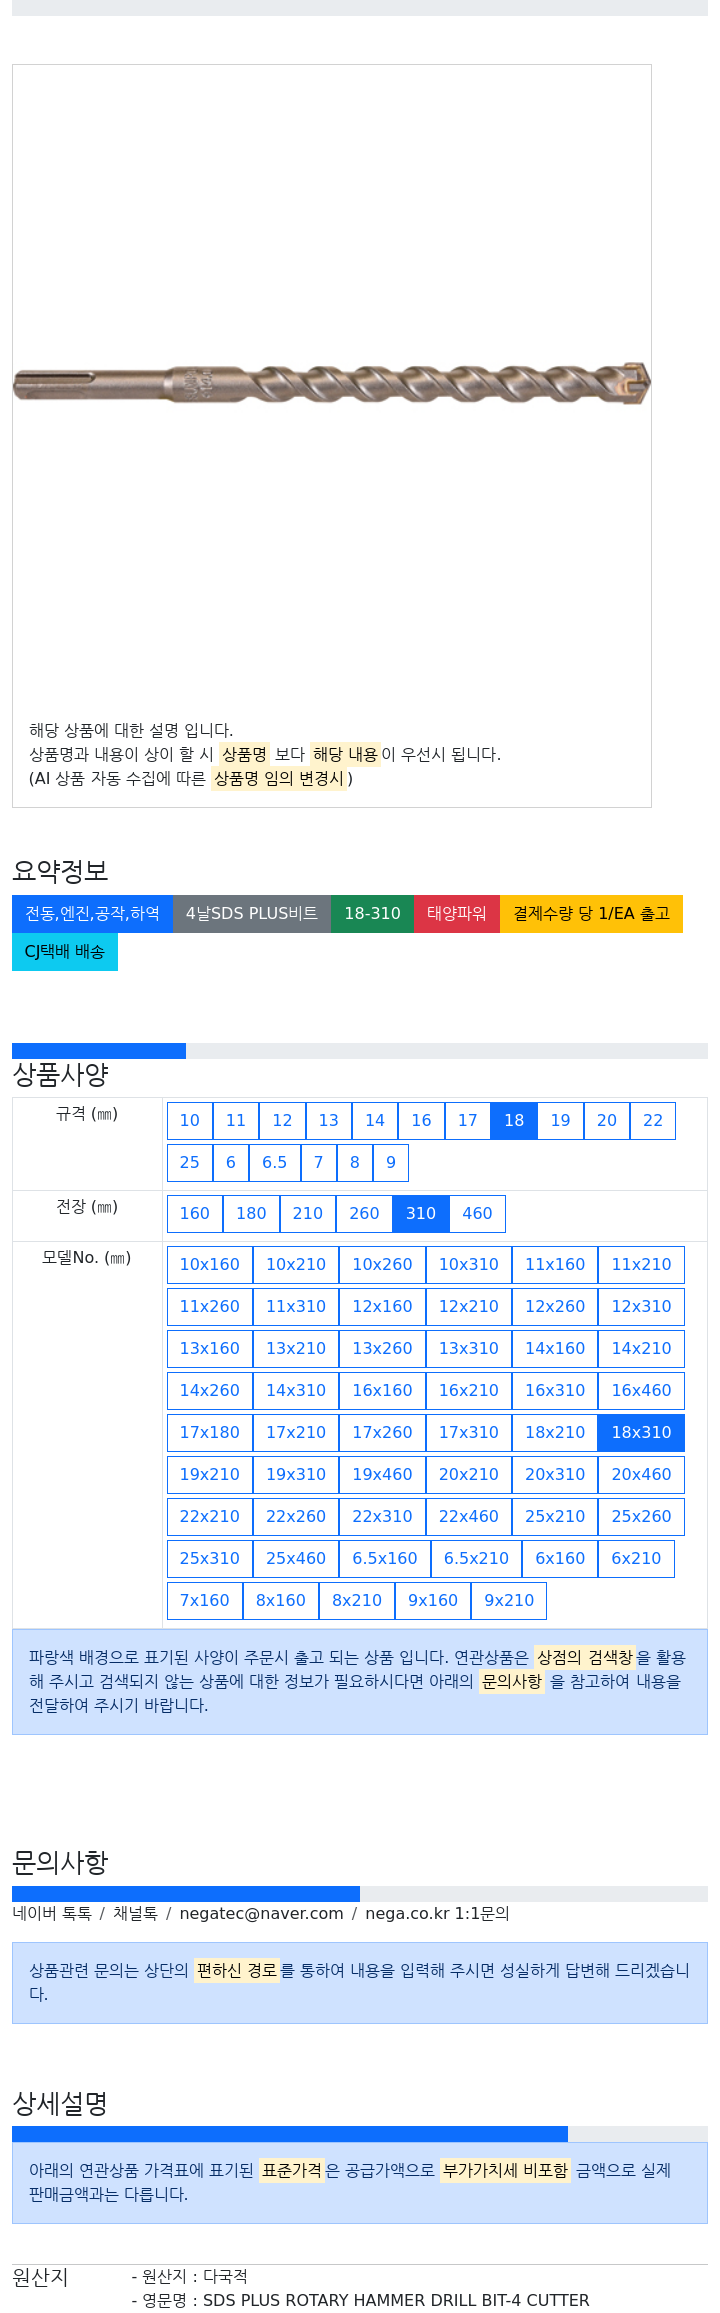Screen dimensions: 720x2313
Task: Click the yellow 결제수량 당 1/EA 출고 tag
Action: coord(592,914)
